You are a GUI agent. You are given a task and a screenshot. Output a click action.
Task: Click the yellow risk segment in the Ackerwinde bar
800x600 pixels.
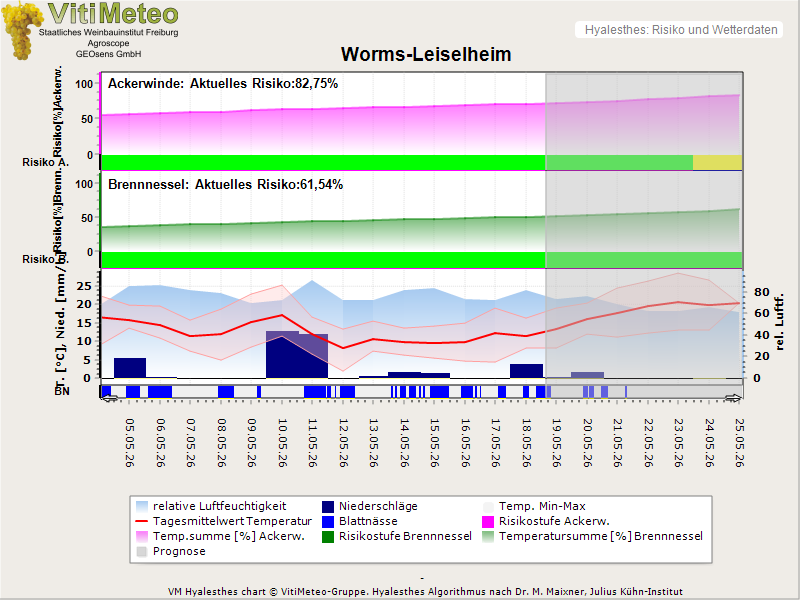[717, 162]
